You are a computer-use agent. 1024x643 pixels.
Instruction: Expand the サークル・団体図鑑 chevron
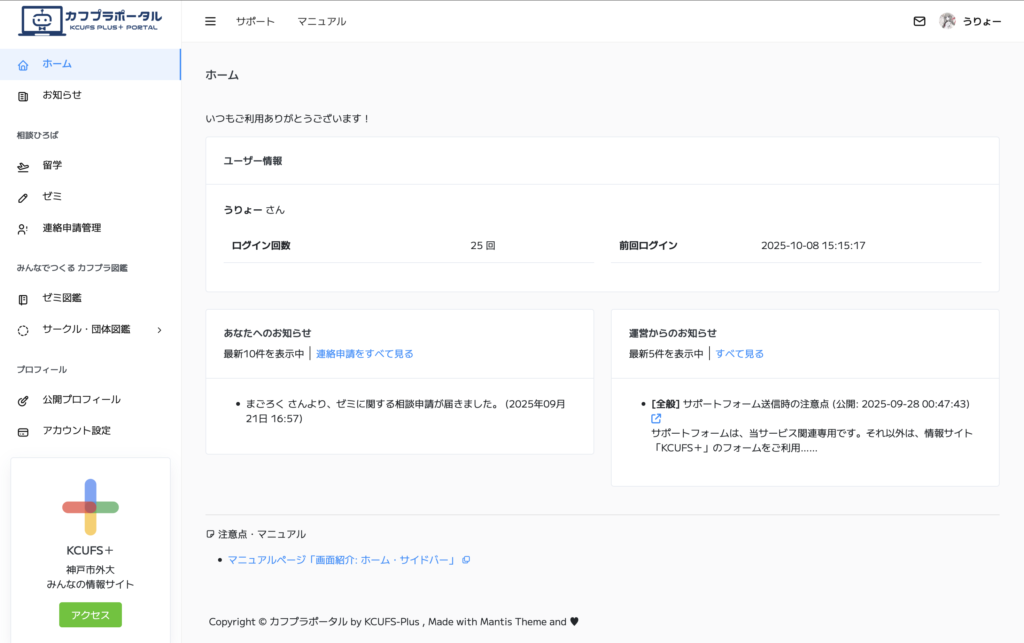coord(159,330)
